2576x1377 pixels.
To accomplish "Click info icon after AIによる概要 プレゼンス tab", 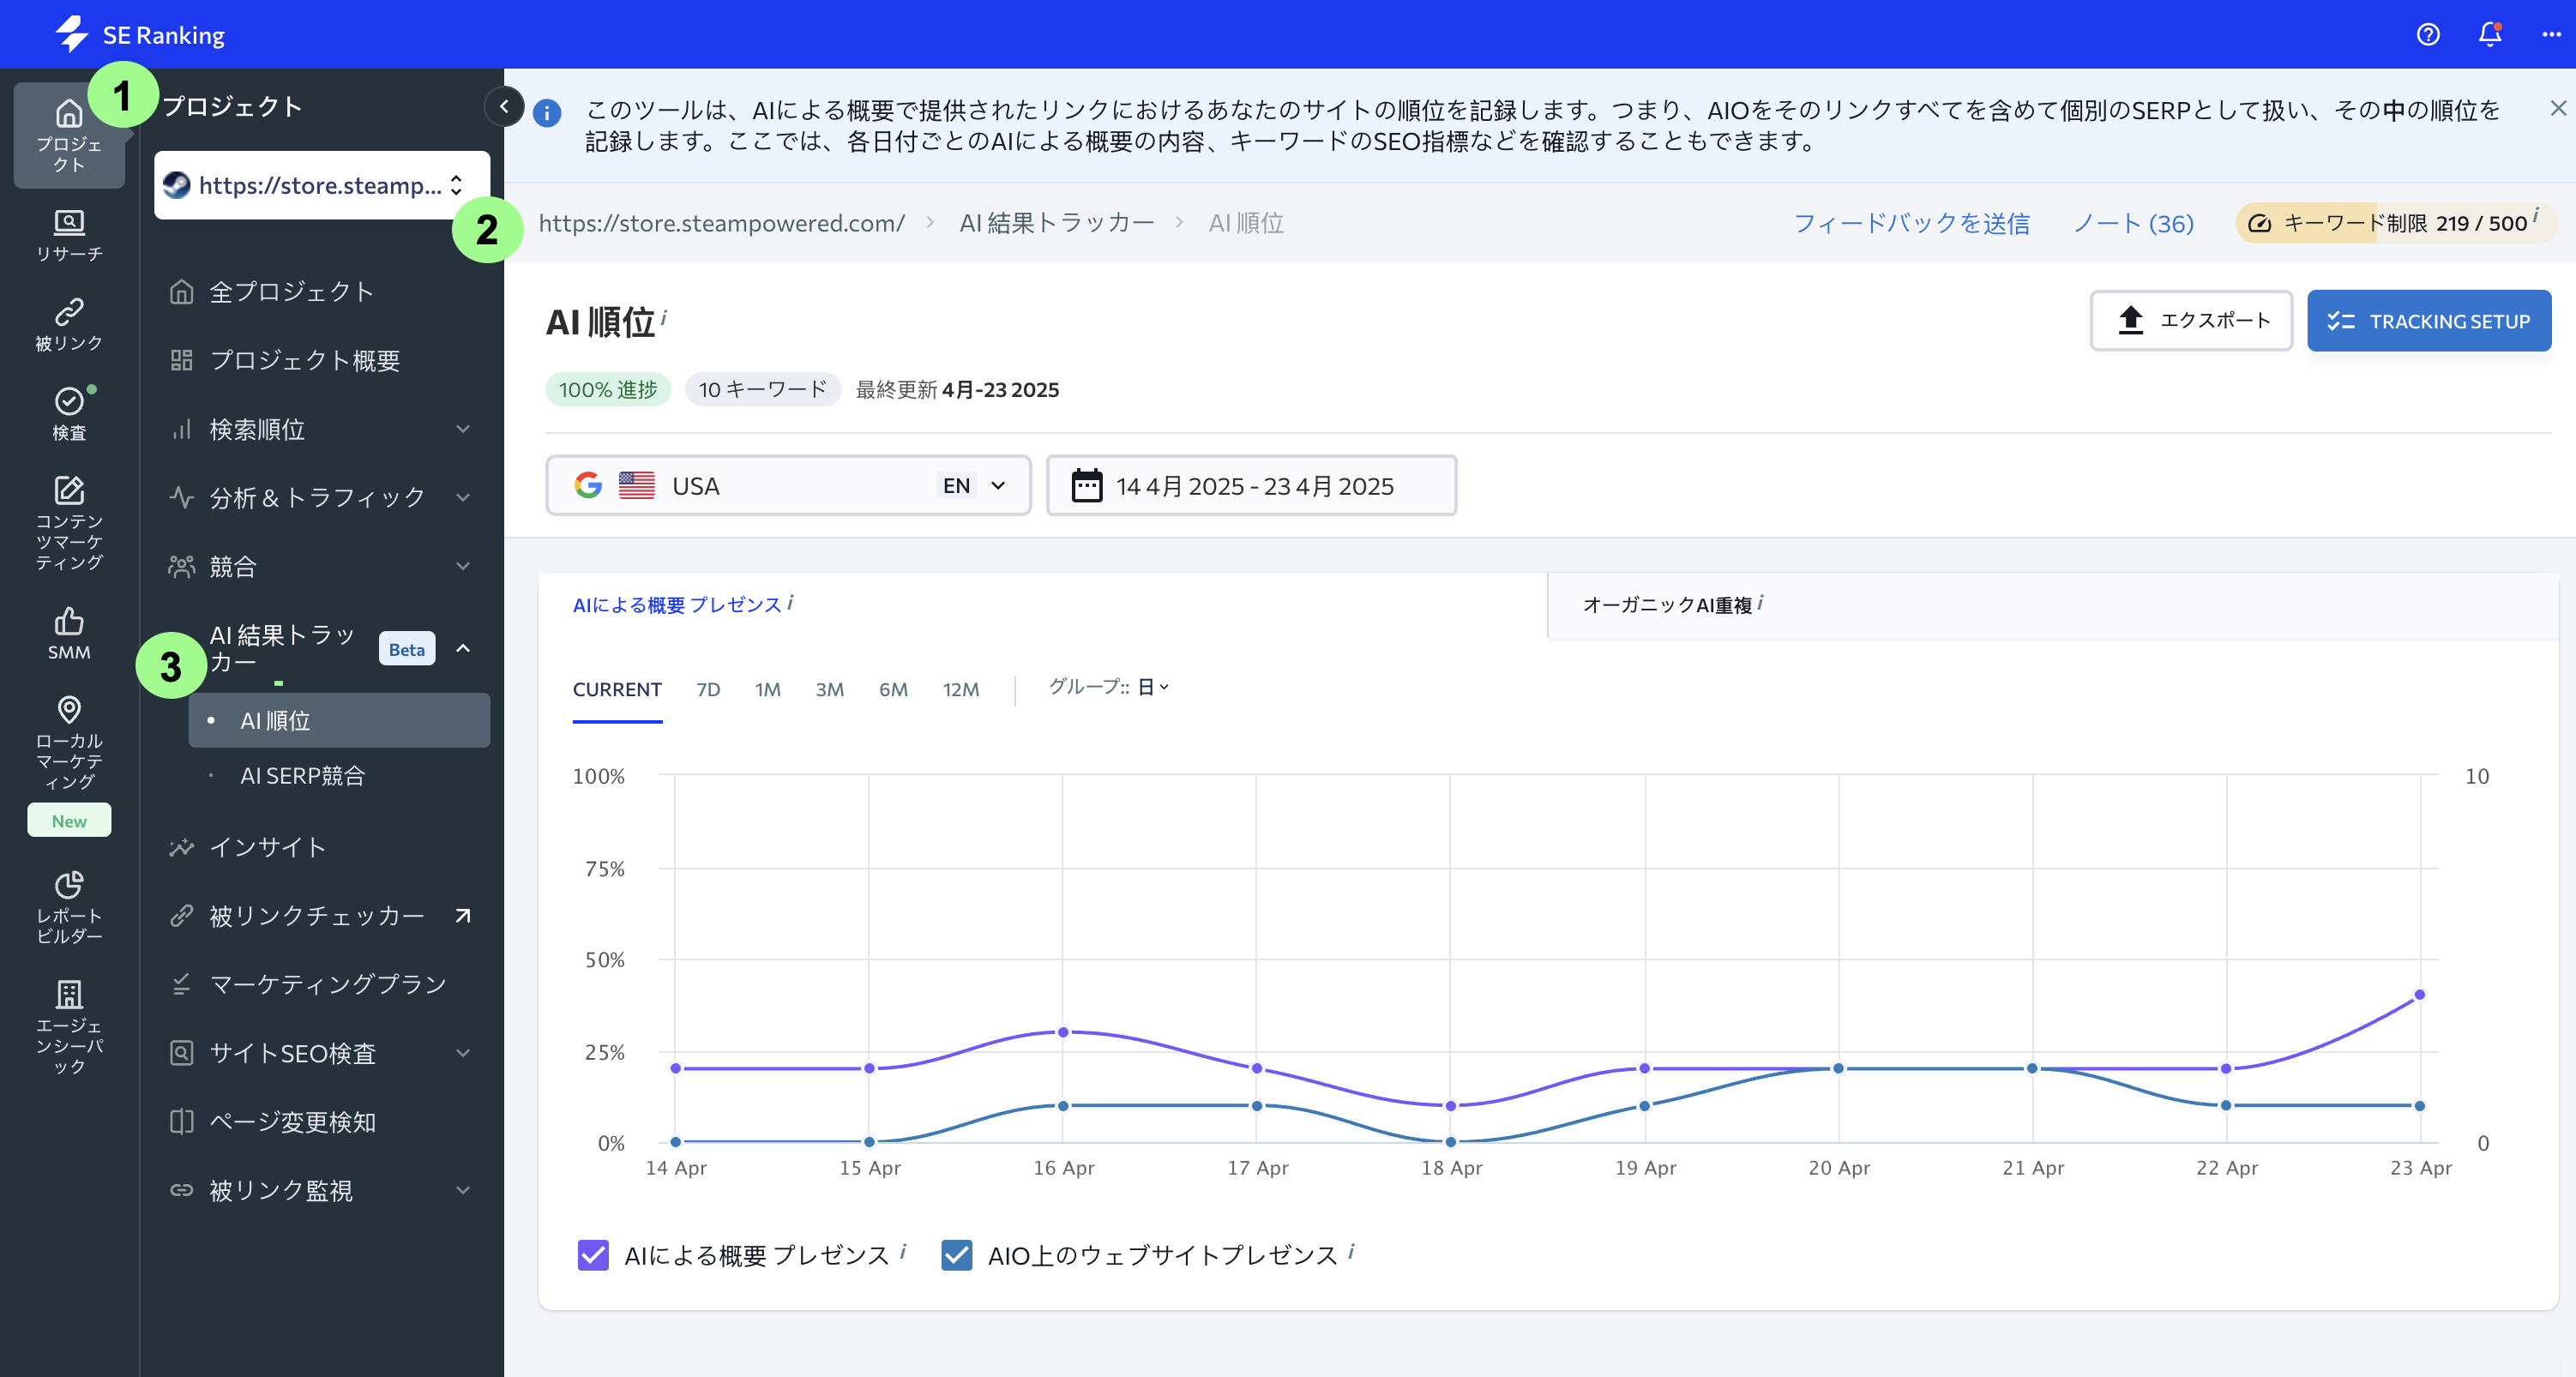I will pyautogui.click(x=790, y=602).
